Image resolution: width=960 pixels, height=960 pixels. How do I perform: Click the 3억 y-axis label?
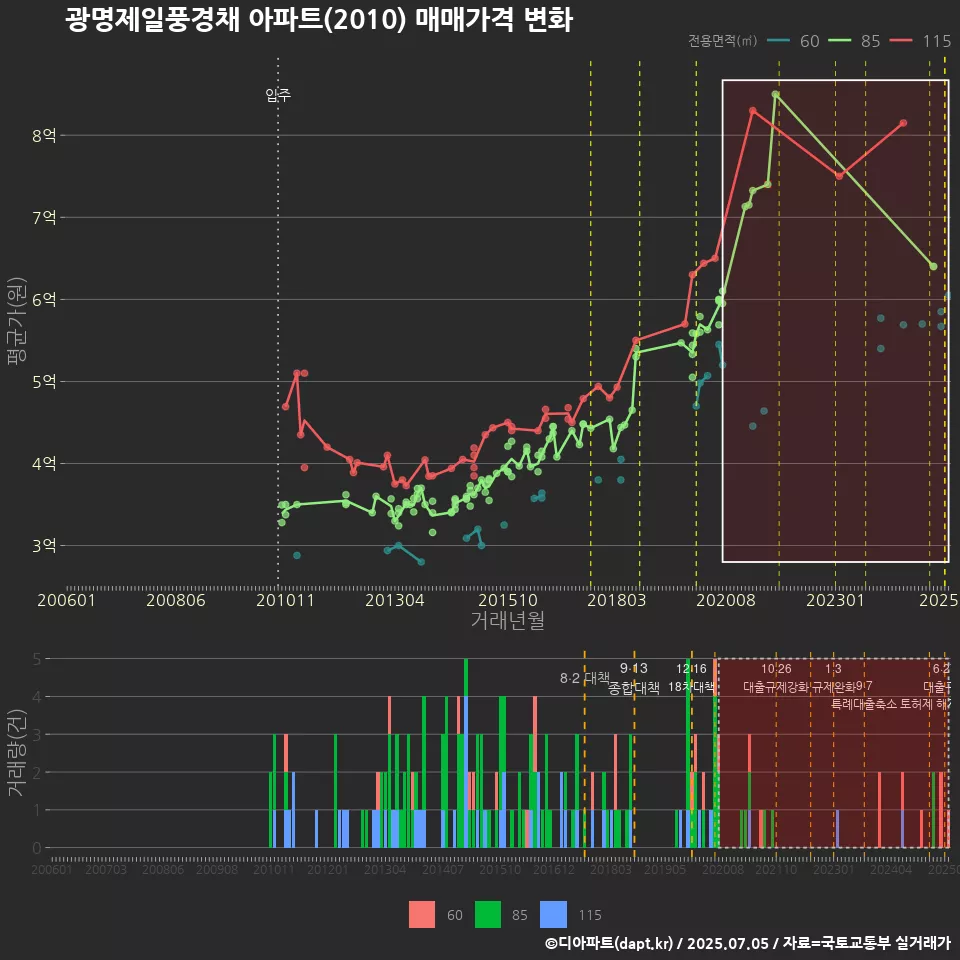44,546
